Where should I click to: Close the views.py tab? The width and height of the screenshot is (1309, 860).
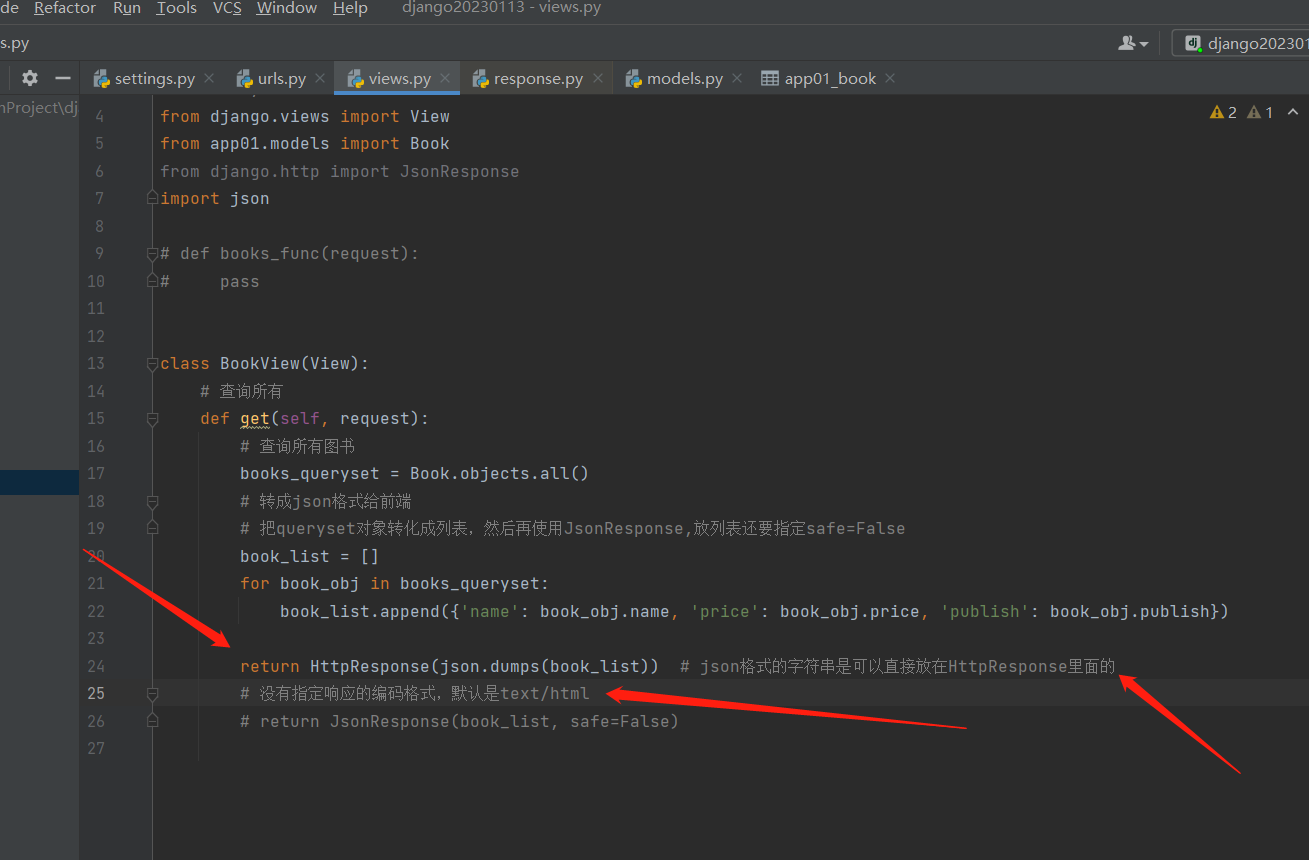(445, 78)
